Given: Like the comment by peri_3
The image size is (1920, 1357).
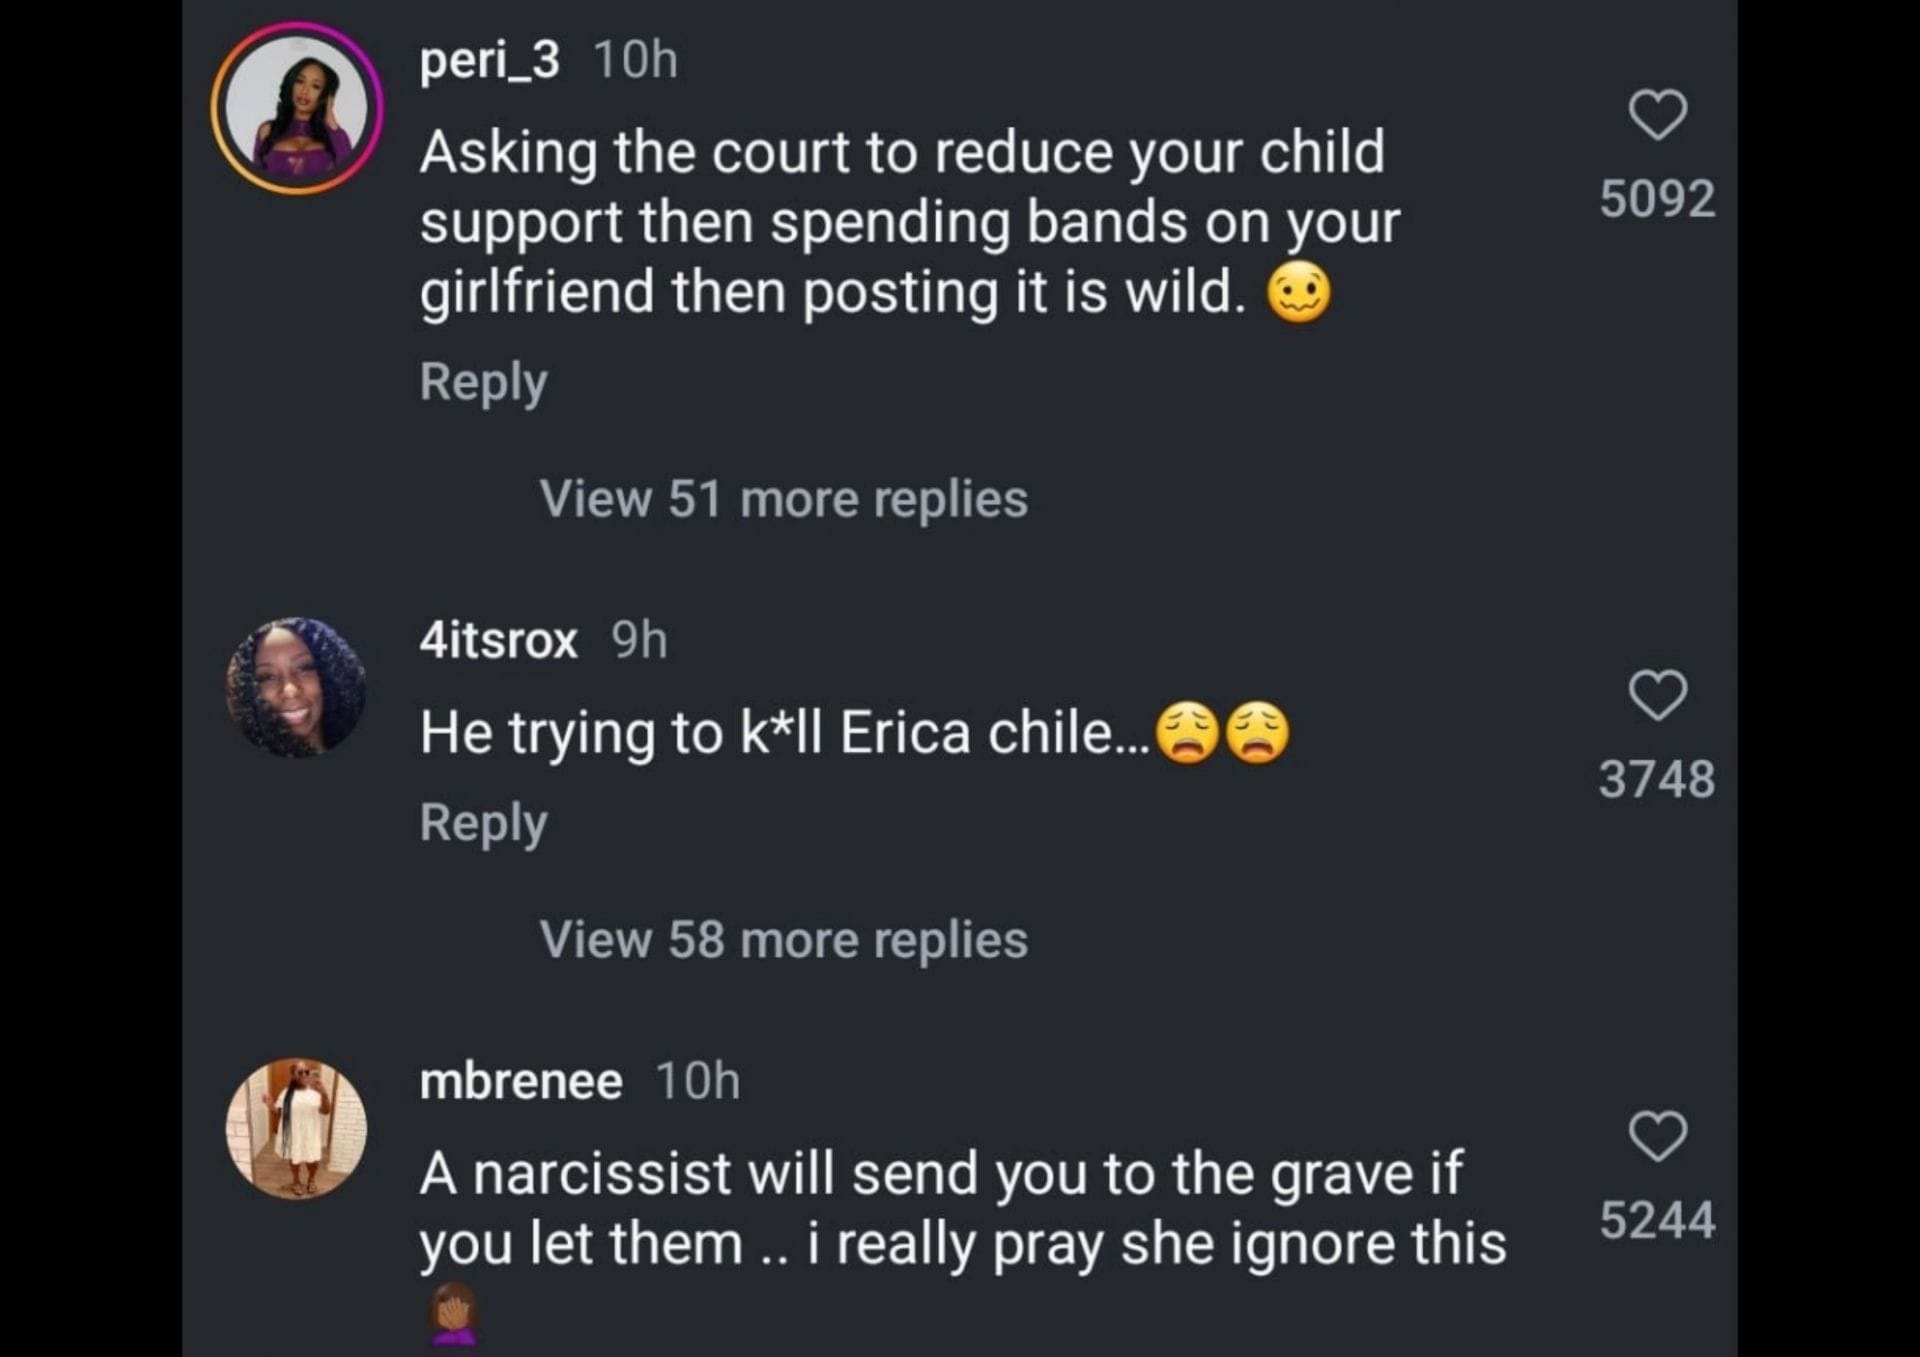Looking at the screenshot, I should coord(1658,115).
